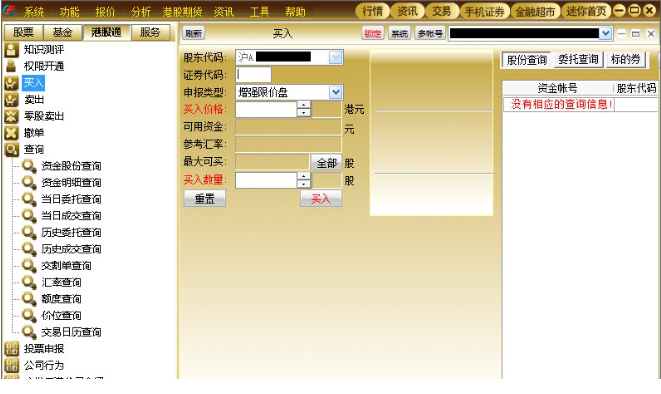
Task: Click the 行情 pill button
Action: point(373,11)
